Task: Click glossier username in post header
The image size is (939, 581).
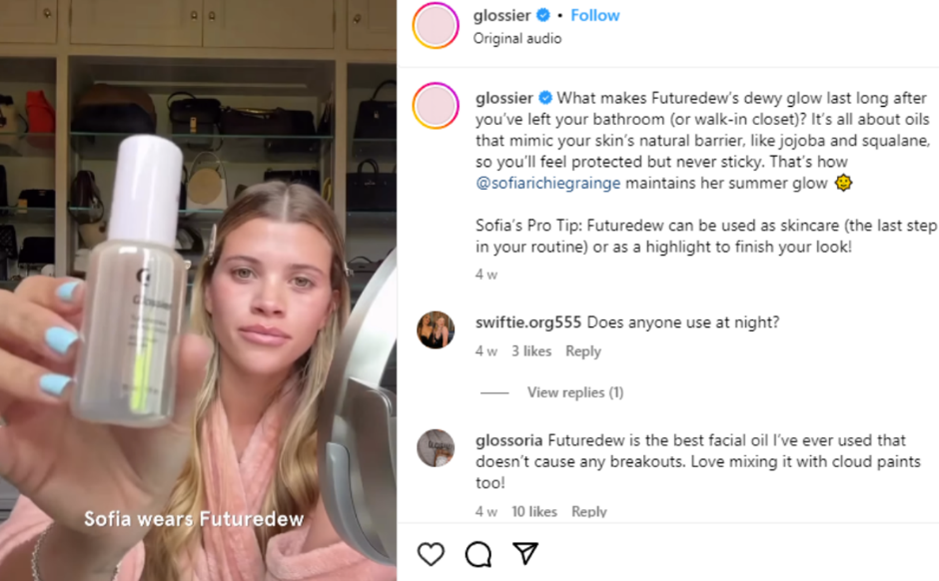Action: (x=502, y=15)
